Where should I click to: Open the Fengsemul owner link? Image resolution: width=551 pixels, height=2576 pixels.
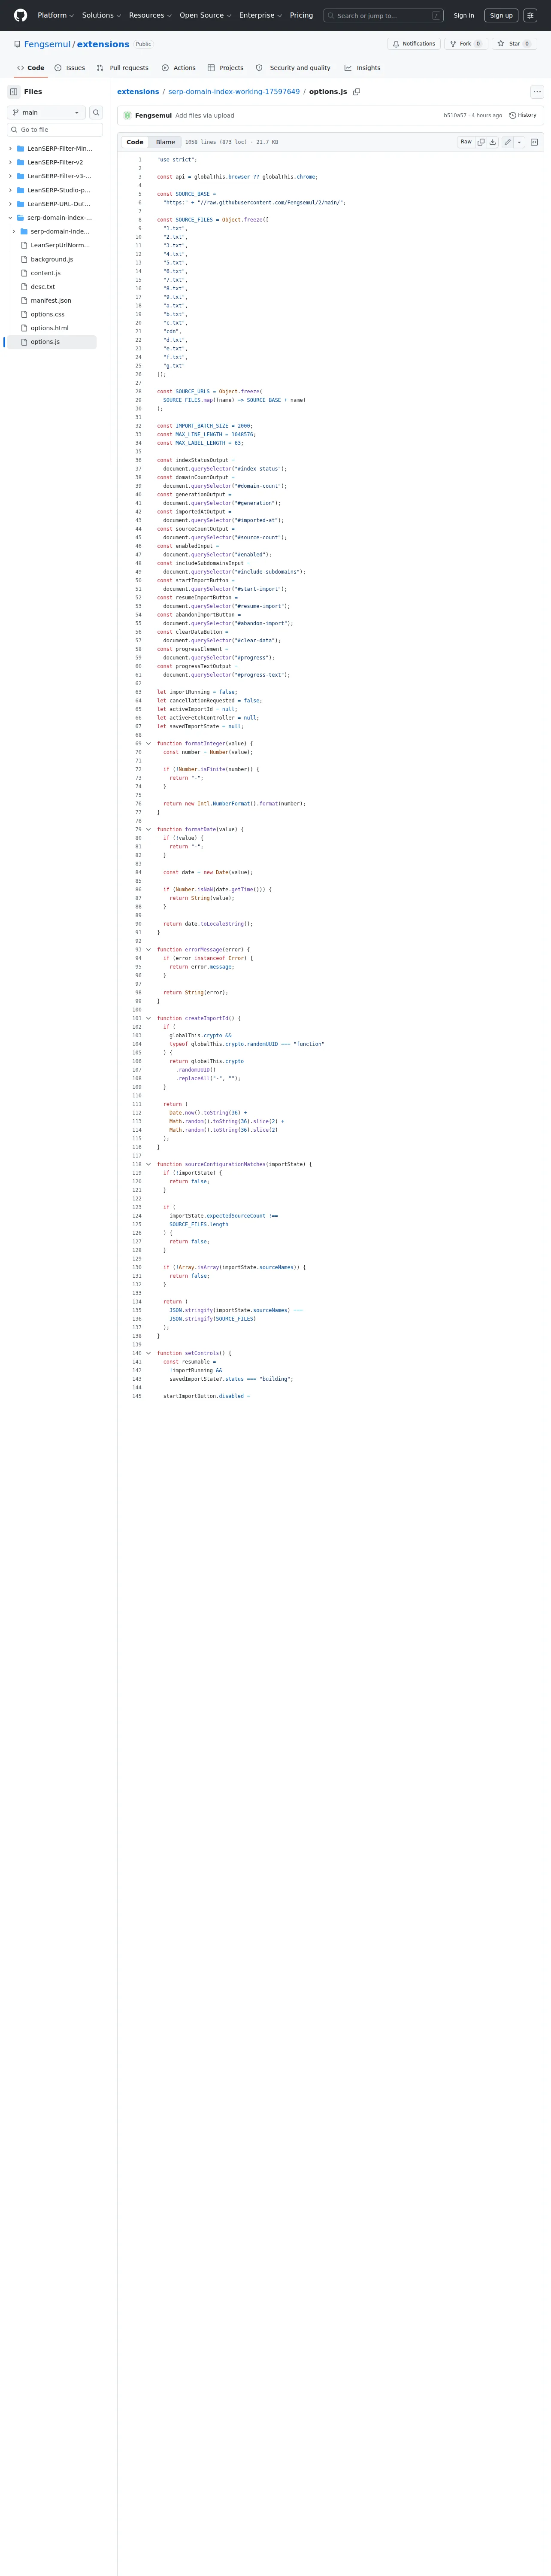pyautogui.click(x=48, y=44)
